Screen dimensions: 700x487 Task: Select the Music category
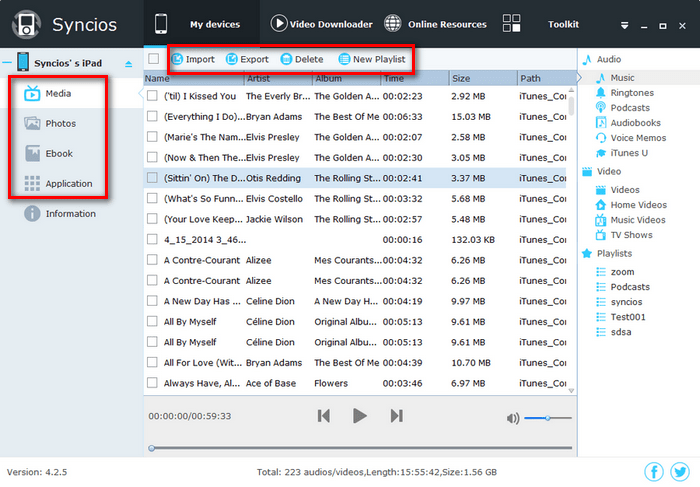click(622, 78)
